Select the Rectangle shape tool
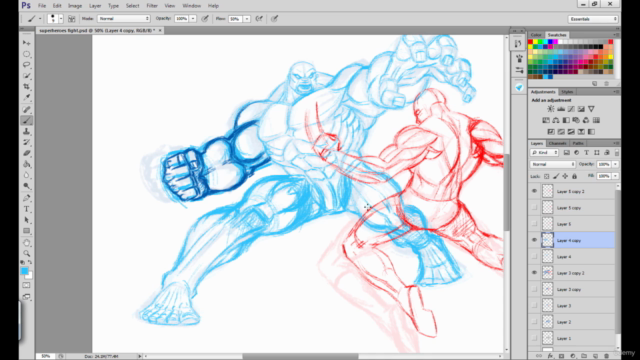Image resolution: width=640 pixels, height=360 pixels. (x=27, y=231)
